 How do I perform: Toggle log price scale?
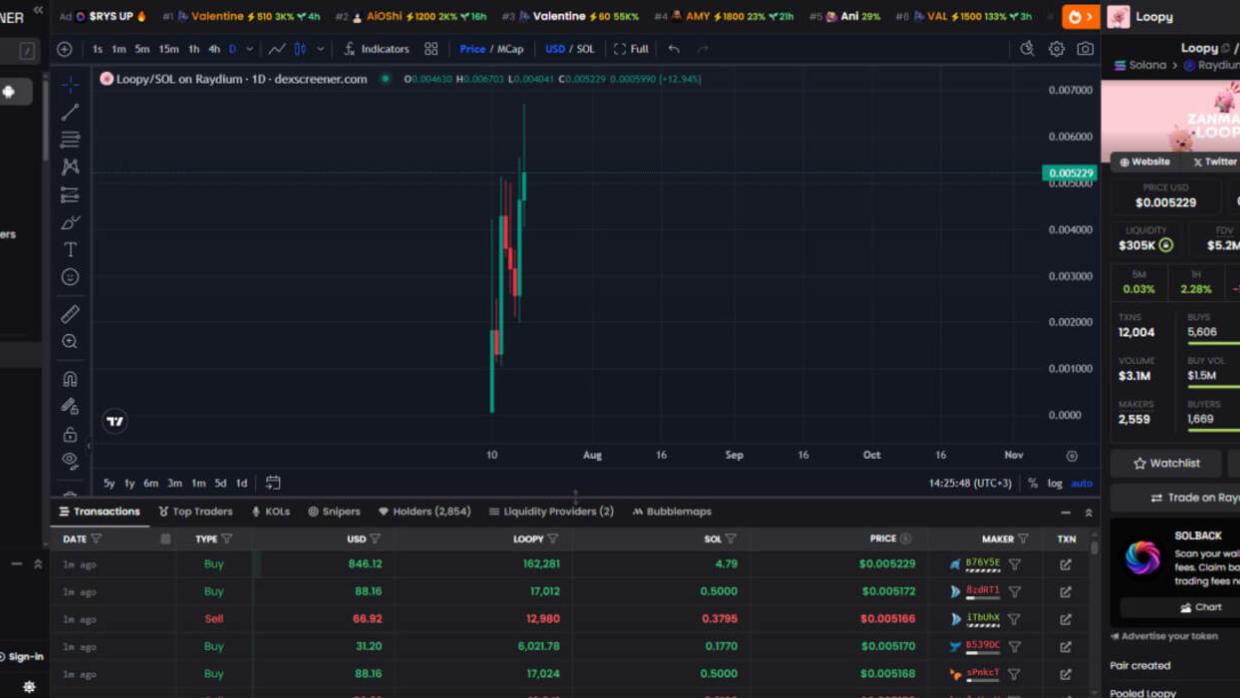pos(1054,483)
